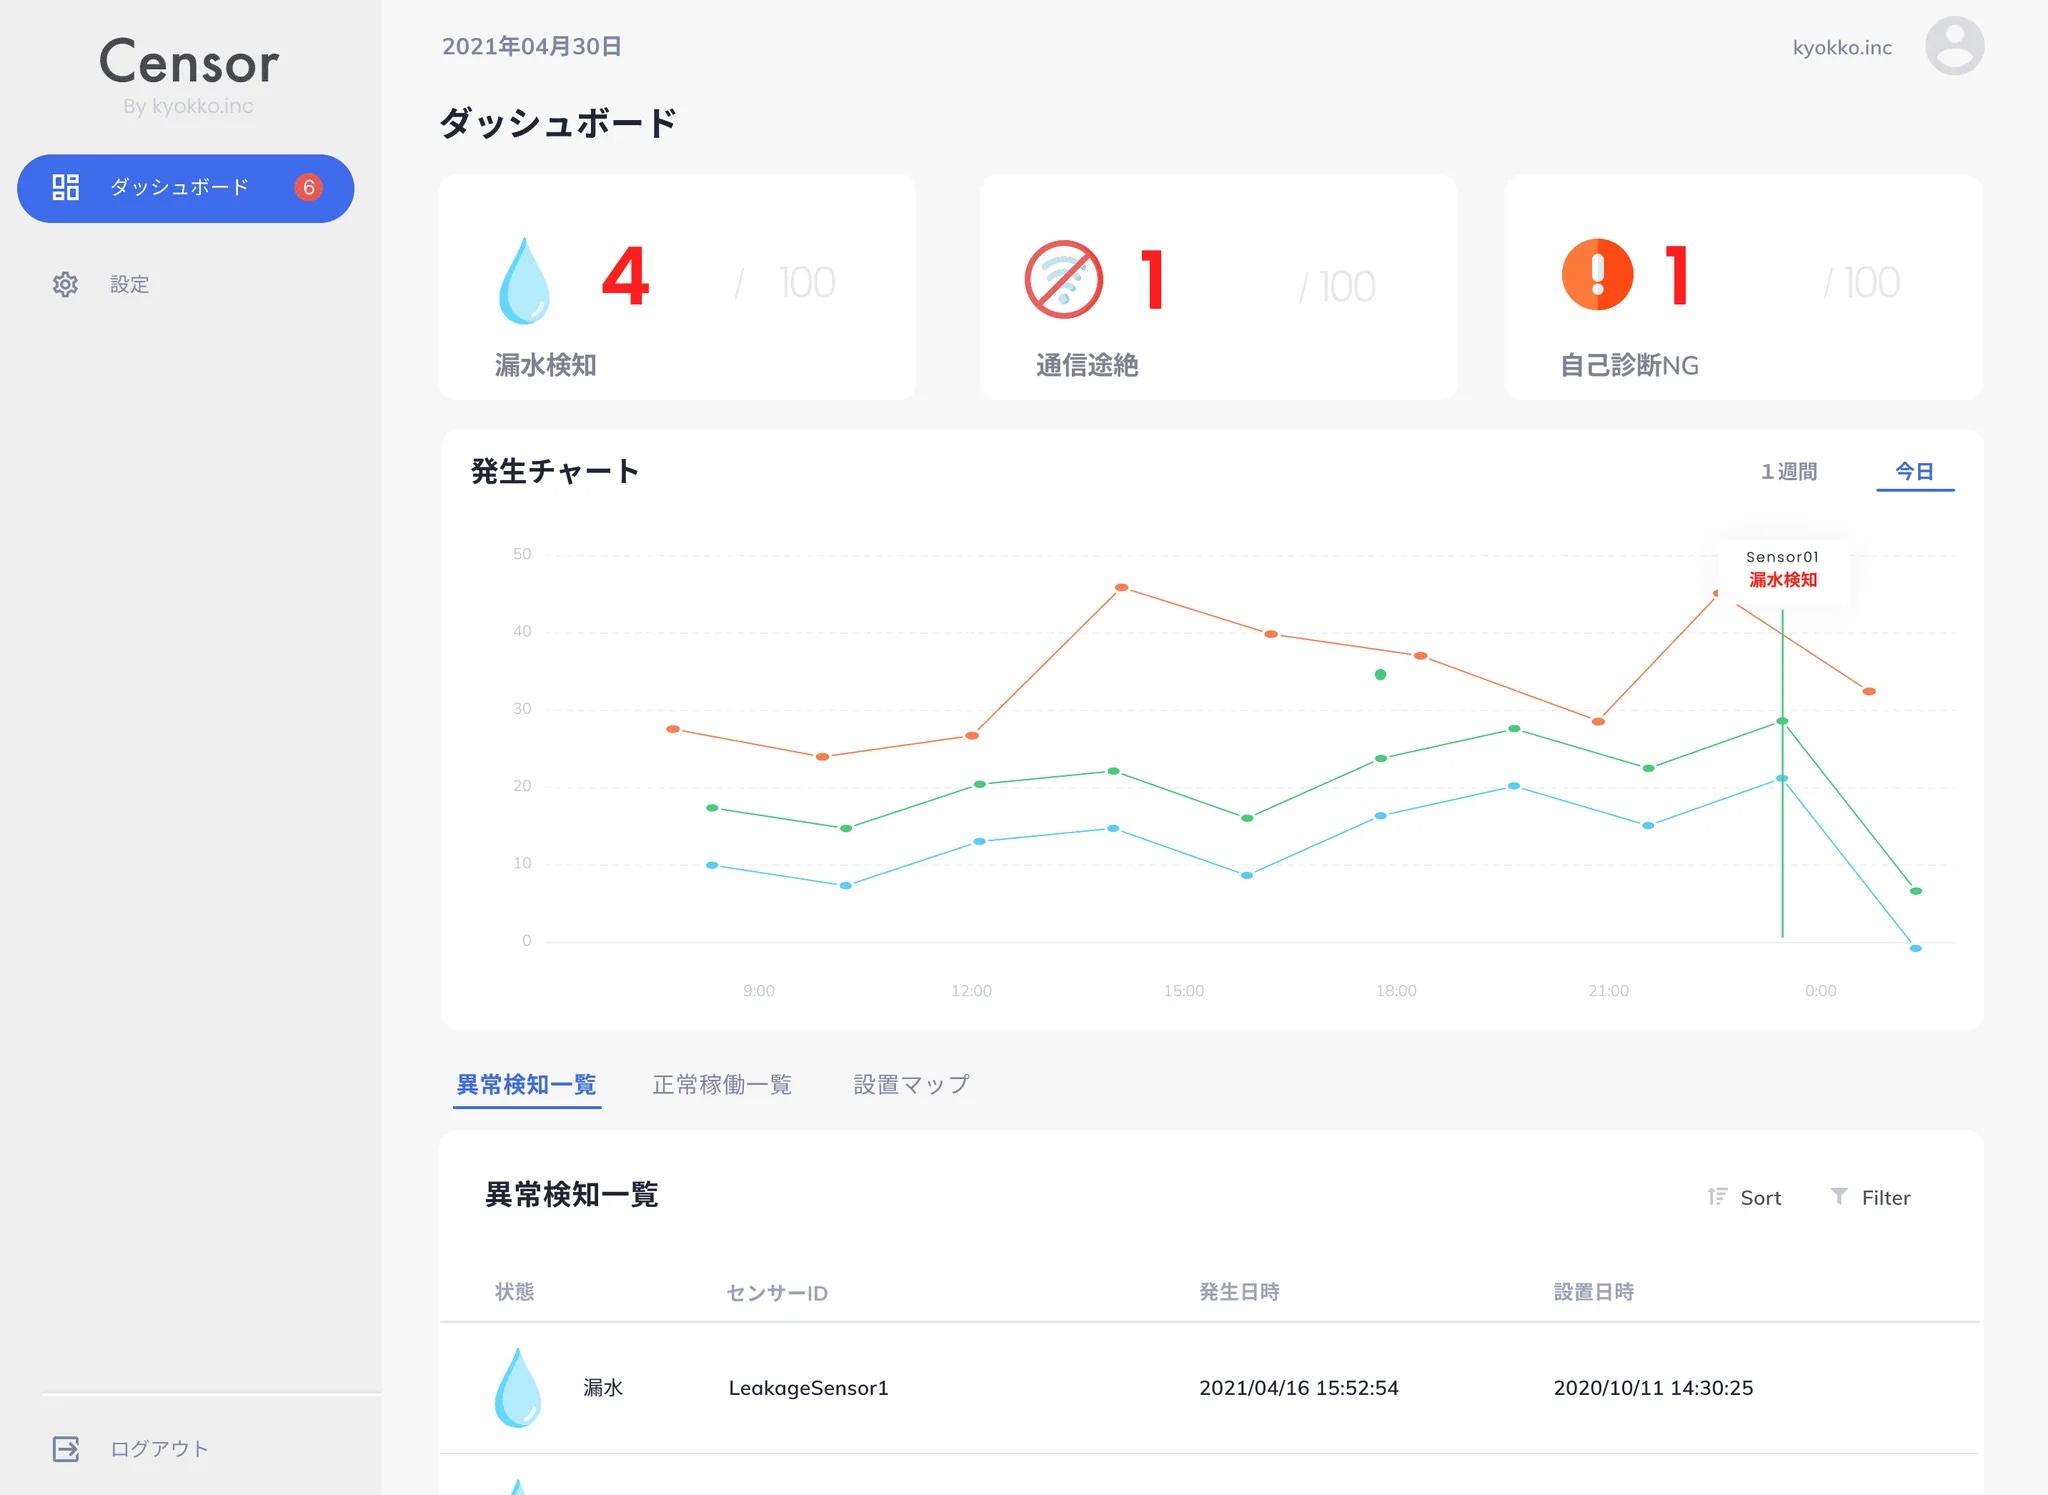Click the 設置日時 column header
This screenshot has height=1495, width=2048.
(x=1593, y=1292)
